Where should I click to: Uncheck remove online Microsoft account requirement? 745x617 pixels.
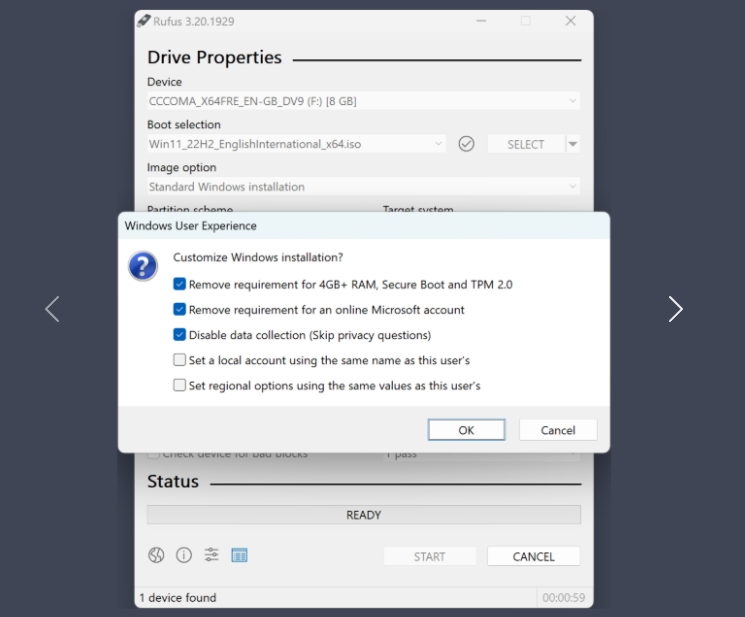179,310
